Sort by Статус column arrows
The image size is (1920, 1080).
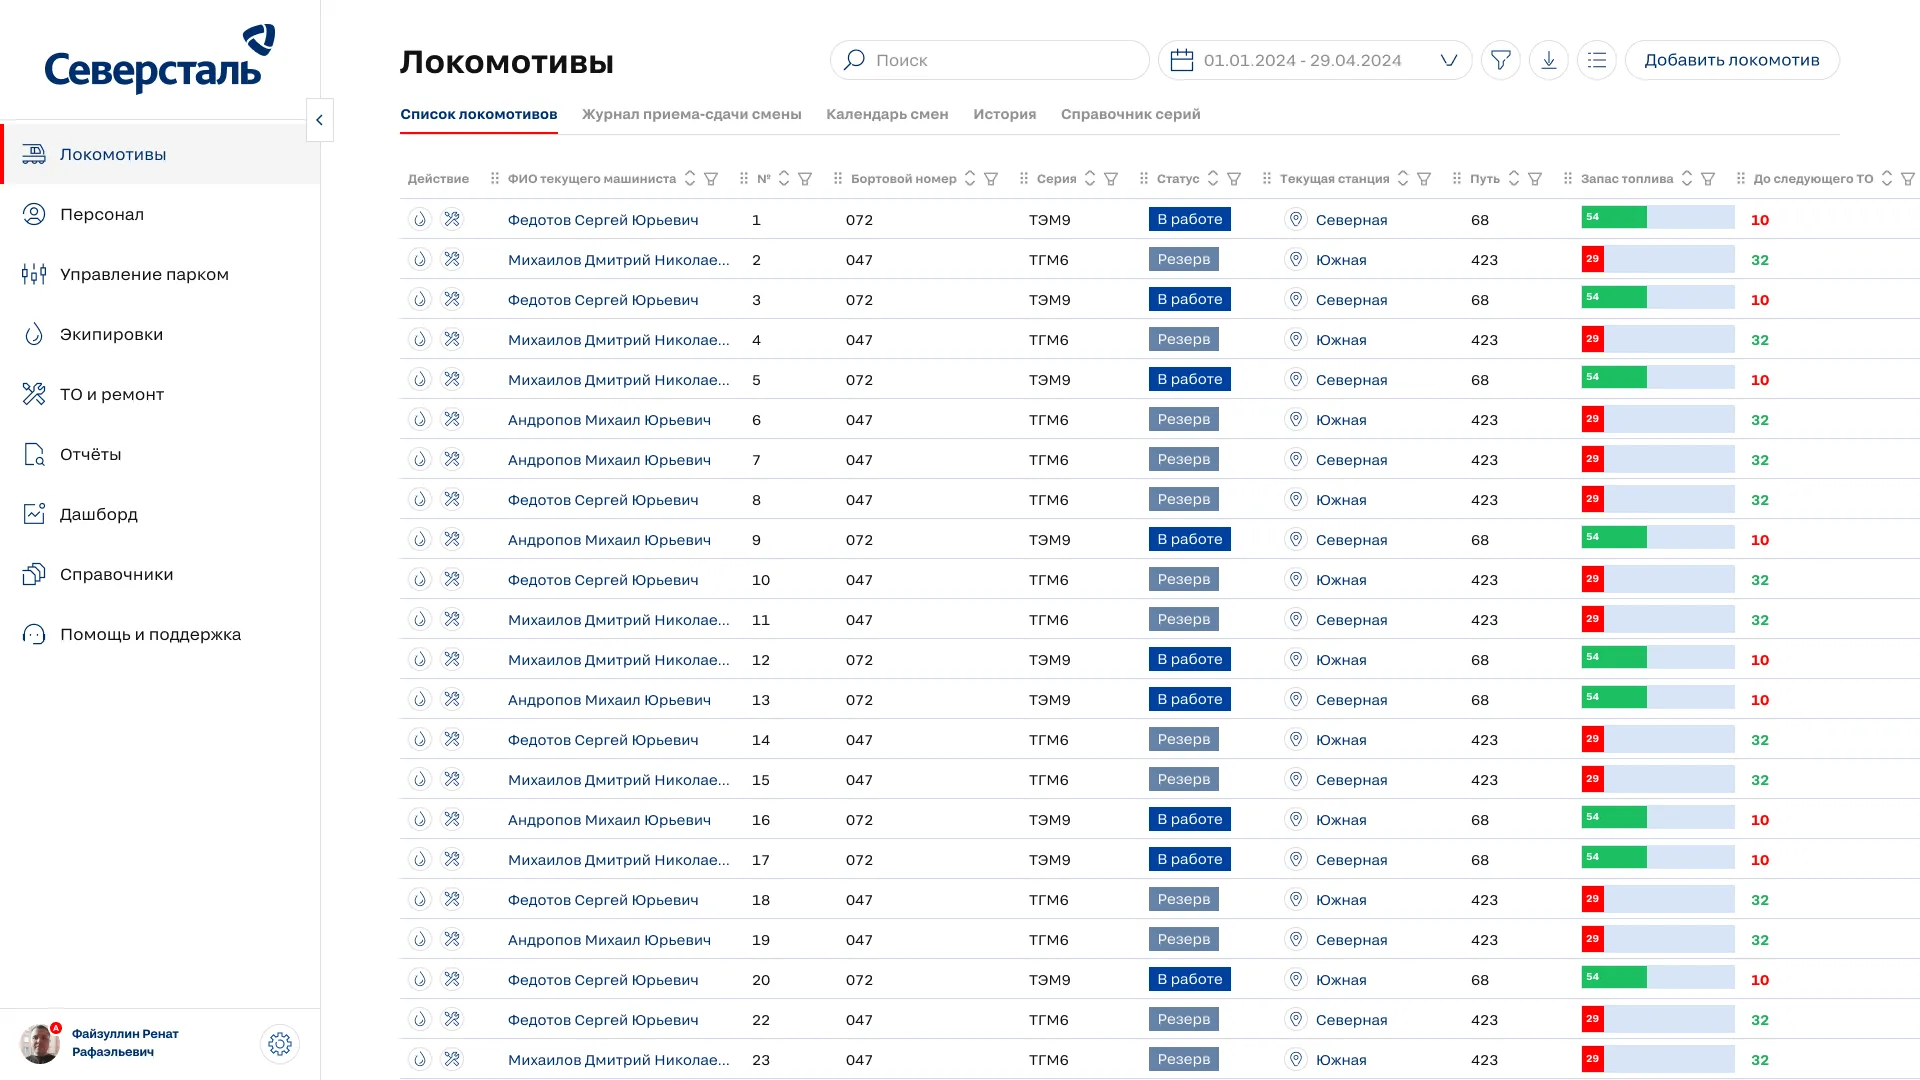(x=1213, y=178)
